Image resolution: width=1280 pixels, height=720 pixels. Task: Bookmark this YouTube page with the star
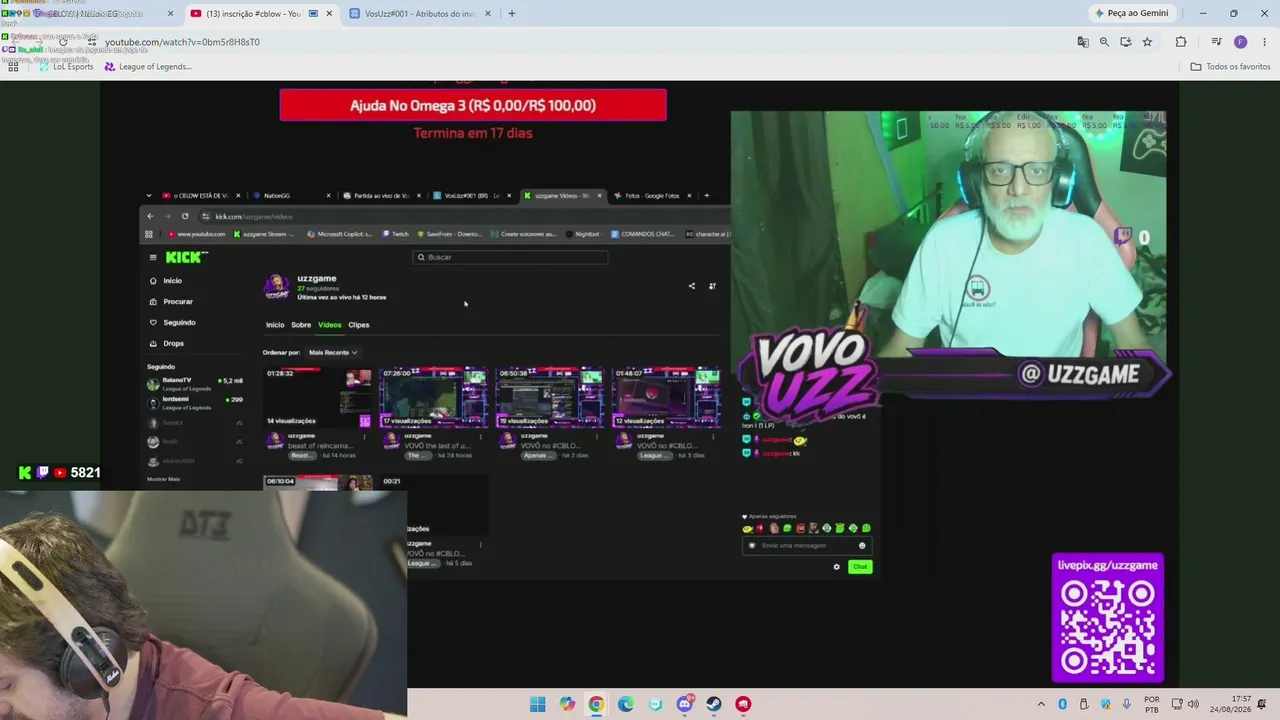(1147, 42)
